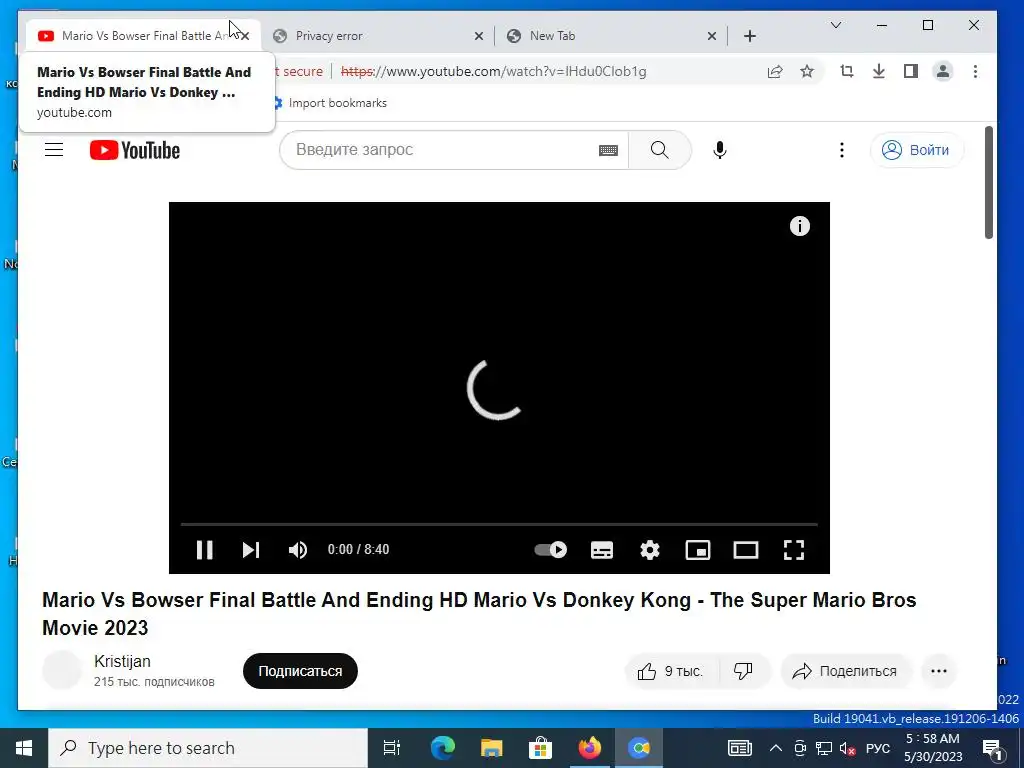Open the taskbar clock and date
The height and width of the screenshot is (768, 1024).
point(933,748)
